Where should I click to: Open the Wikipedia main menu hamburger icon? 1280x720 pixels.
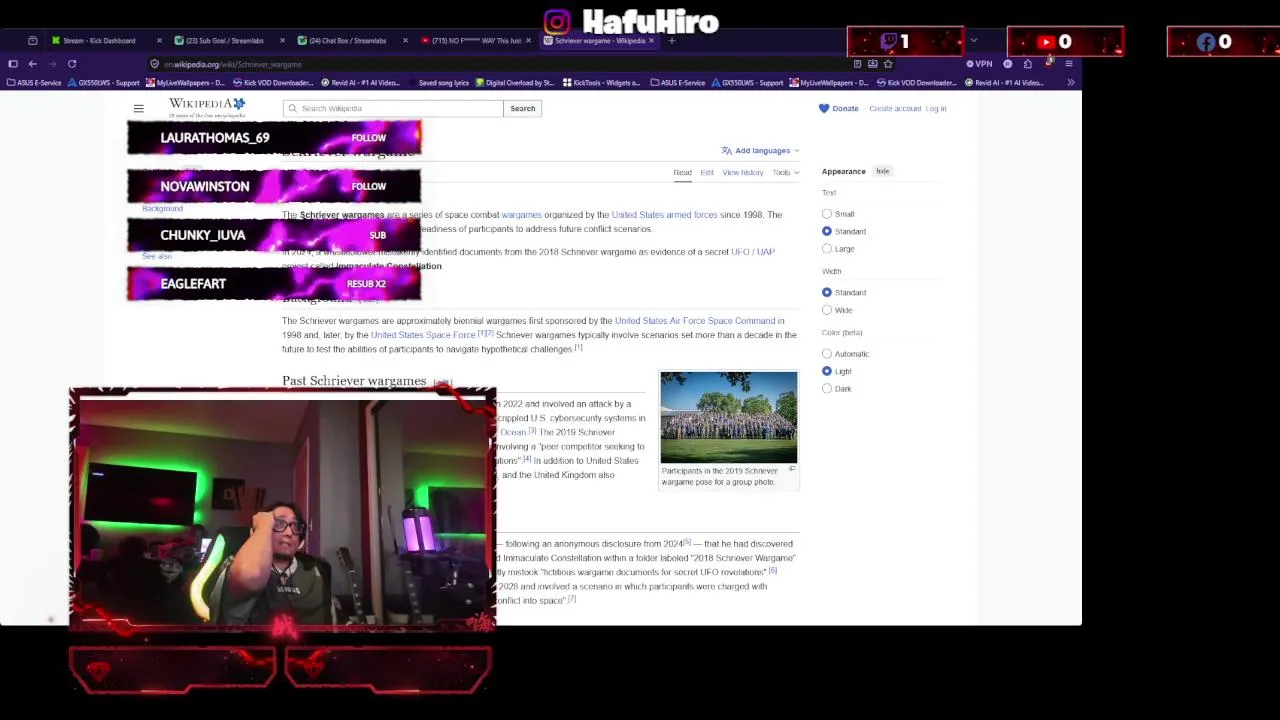(x=139, y=108)
